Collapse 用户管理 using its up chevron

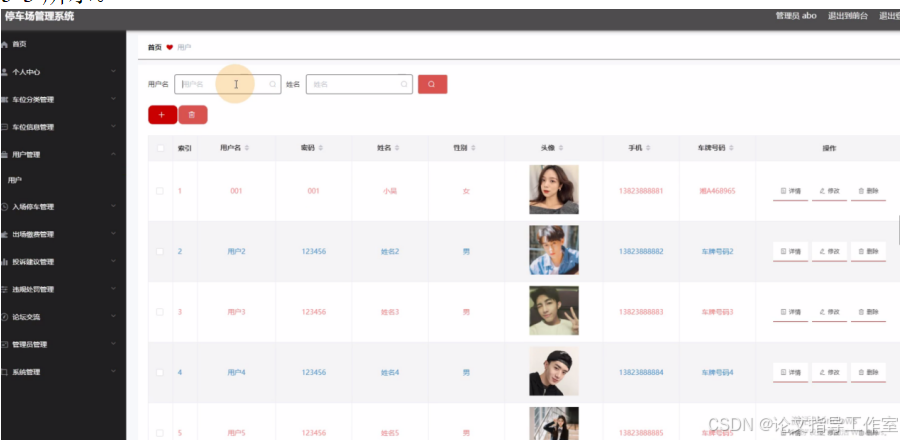[x=113, y=154]
